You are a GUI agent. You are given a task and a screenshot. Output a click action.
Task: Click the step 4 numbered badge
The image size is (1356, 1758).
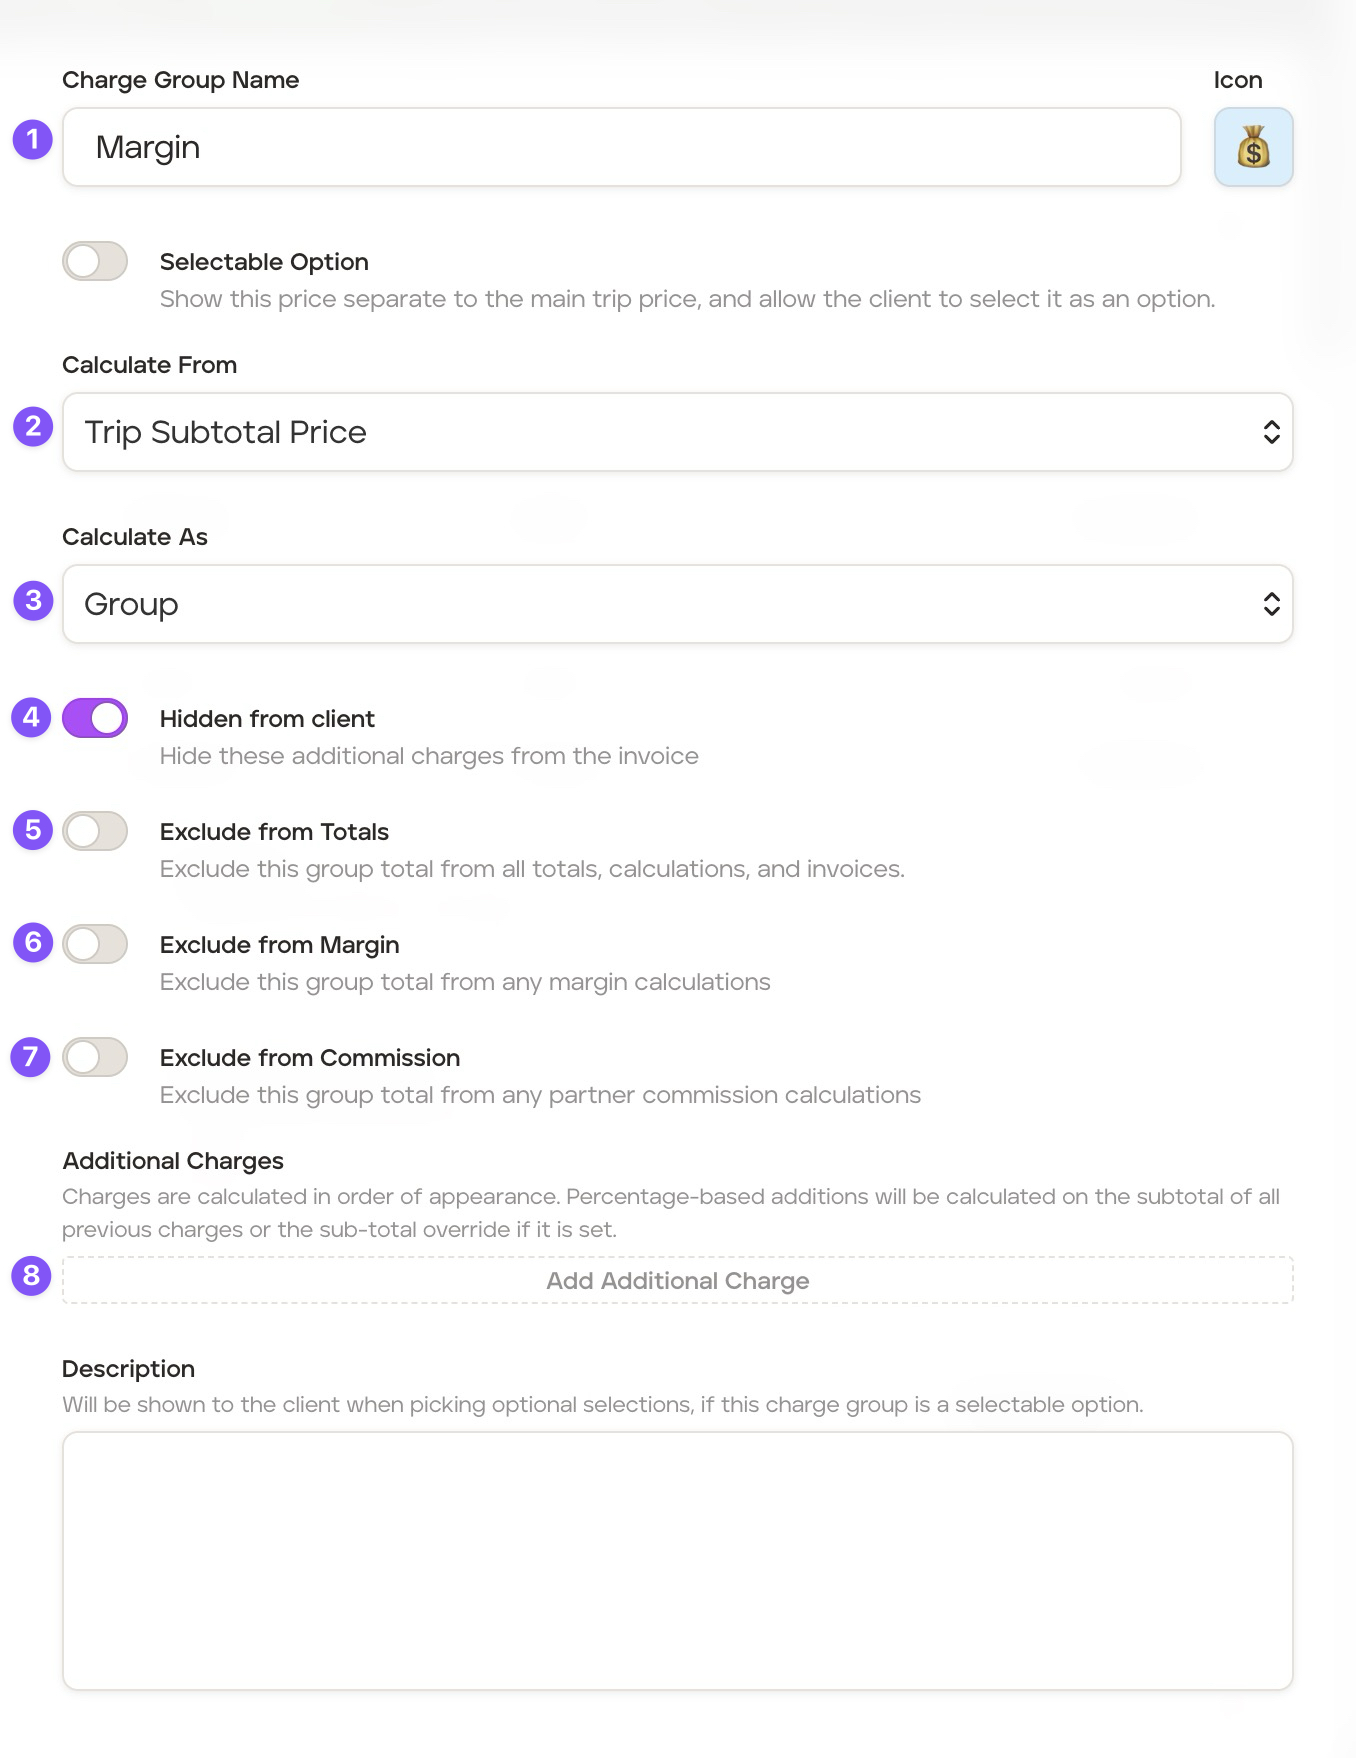(x=31, y=717)
